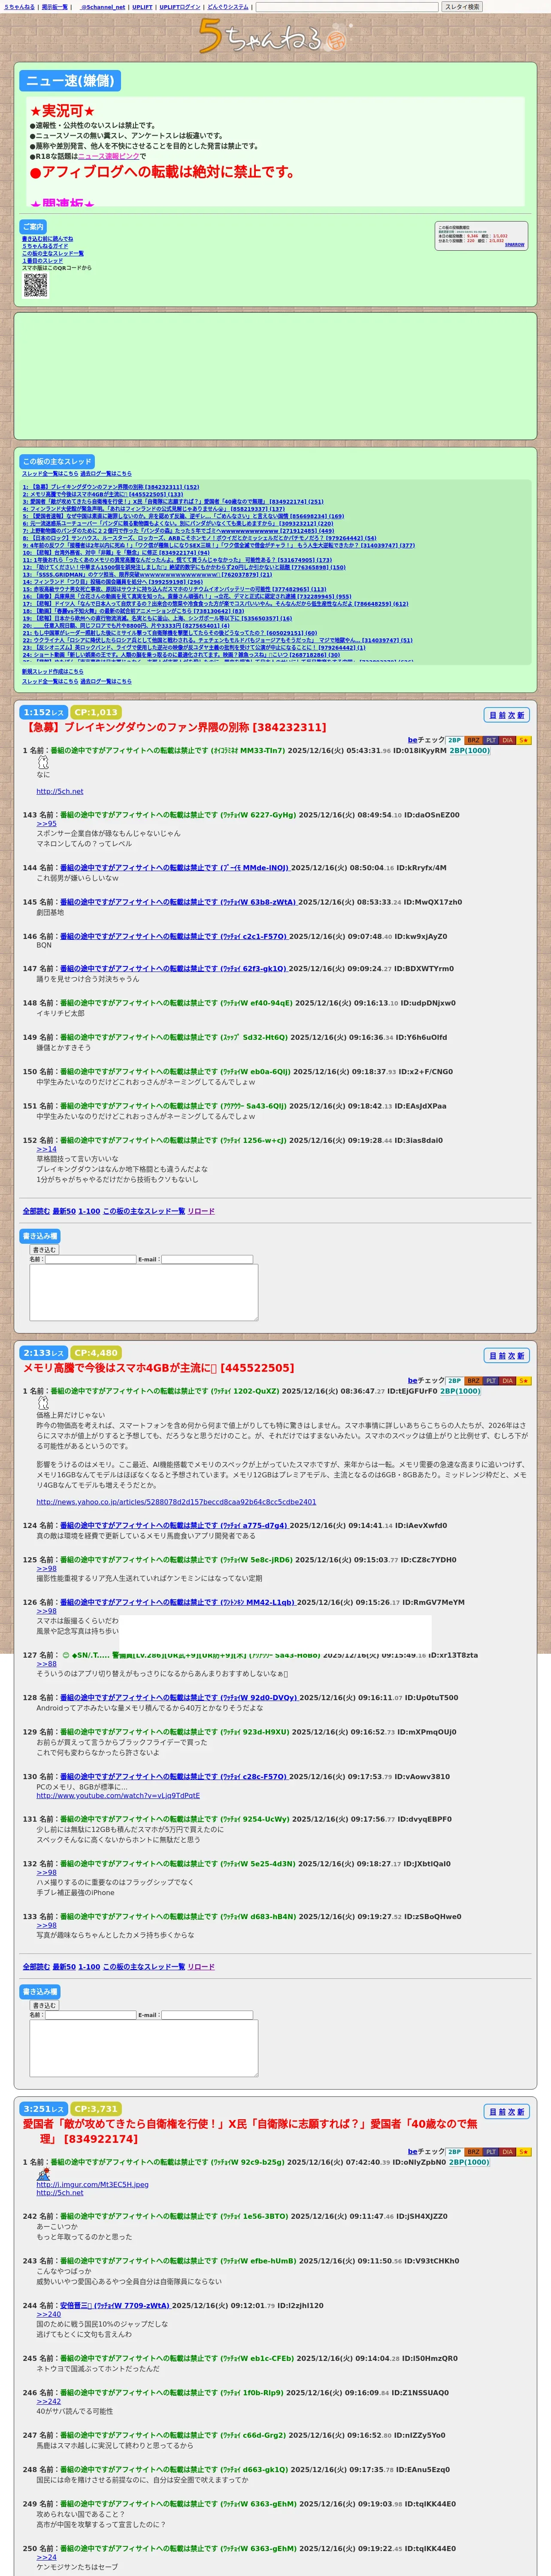The width and height of the screenshot is (551, 2576).
Task: Click PLT badge in ブレイキングダウン thread
Action: pos(491,740)
